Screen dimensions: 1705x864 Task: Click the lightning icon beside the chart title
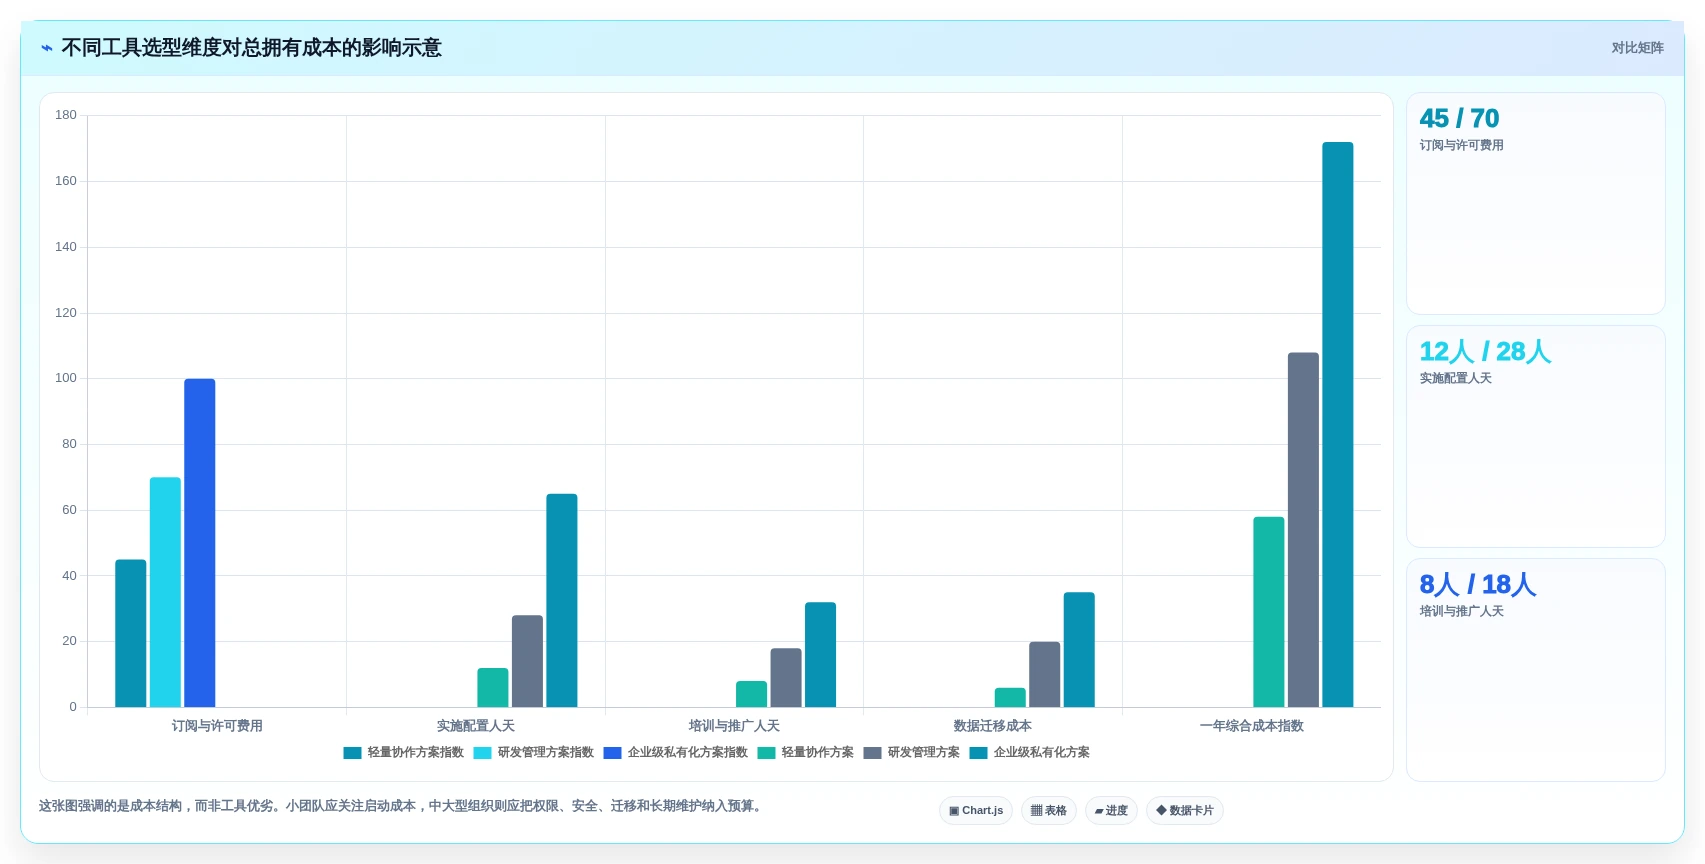pyautogui.click(x=47, y=48)
